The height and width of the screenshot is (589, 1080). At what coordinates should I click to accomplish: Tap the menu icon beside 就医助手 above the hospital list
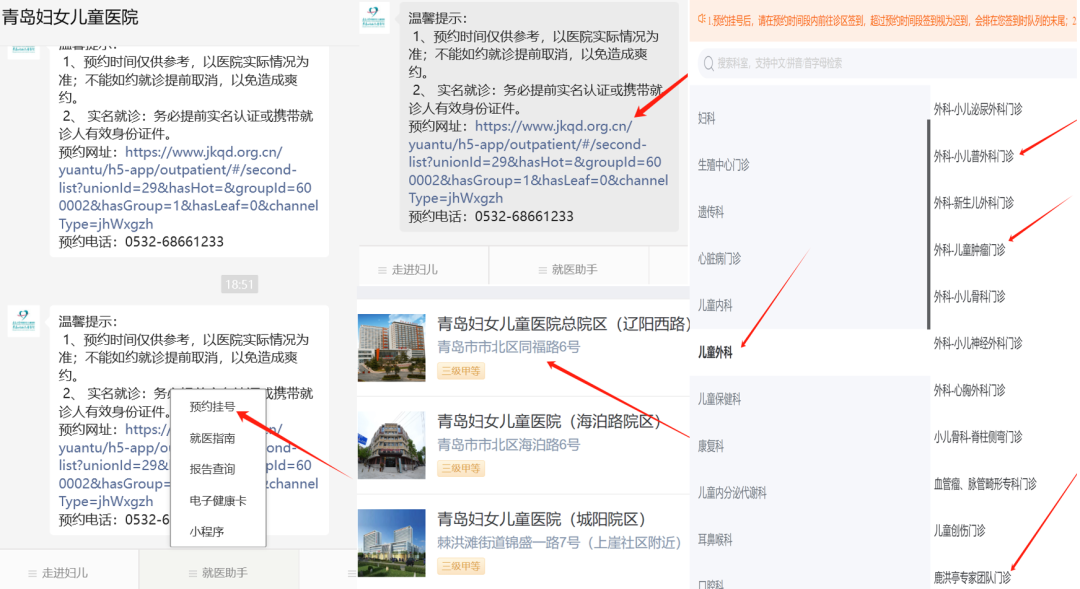[542, 270]
